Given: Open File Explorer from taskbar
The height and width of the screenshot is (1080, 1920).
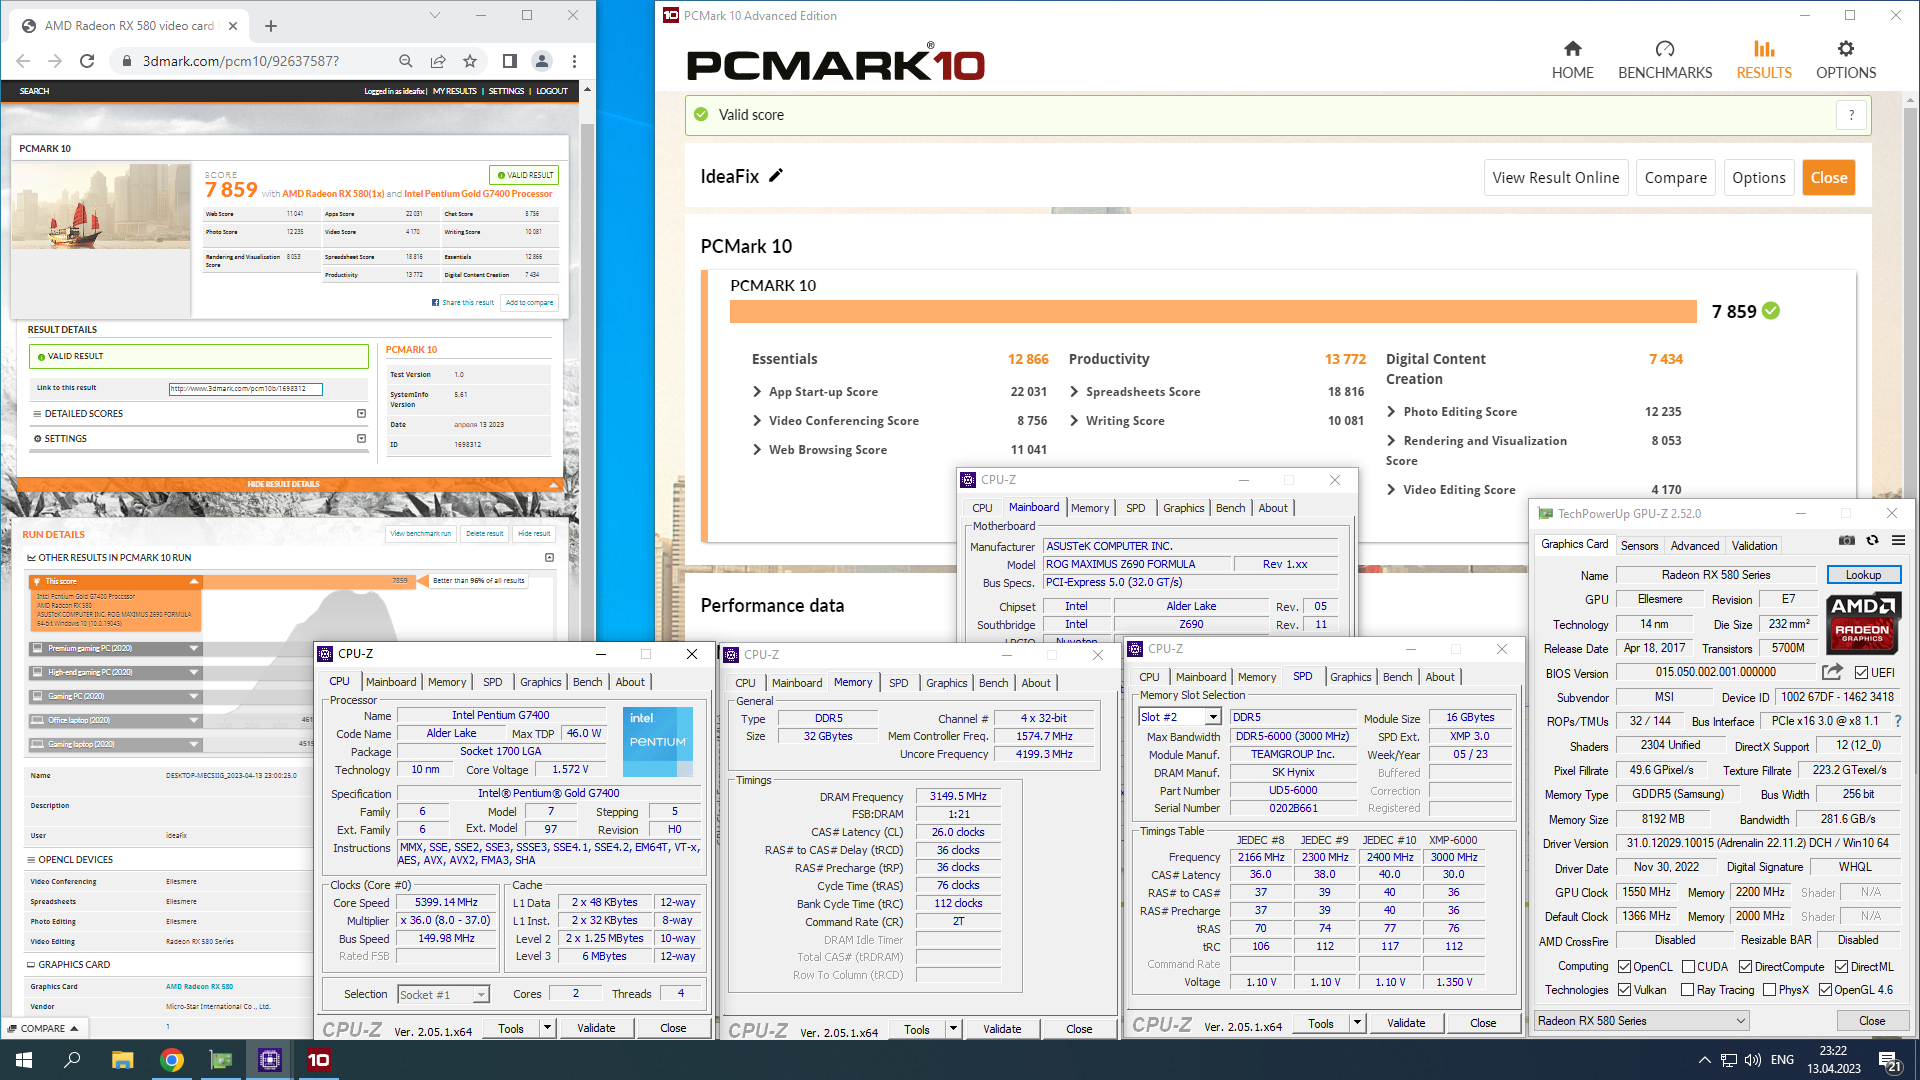Looking at the screenshot, I should pos(122,1060).
